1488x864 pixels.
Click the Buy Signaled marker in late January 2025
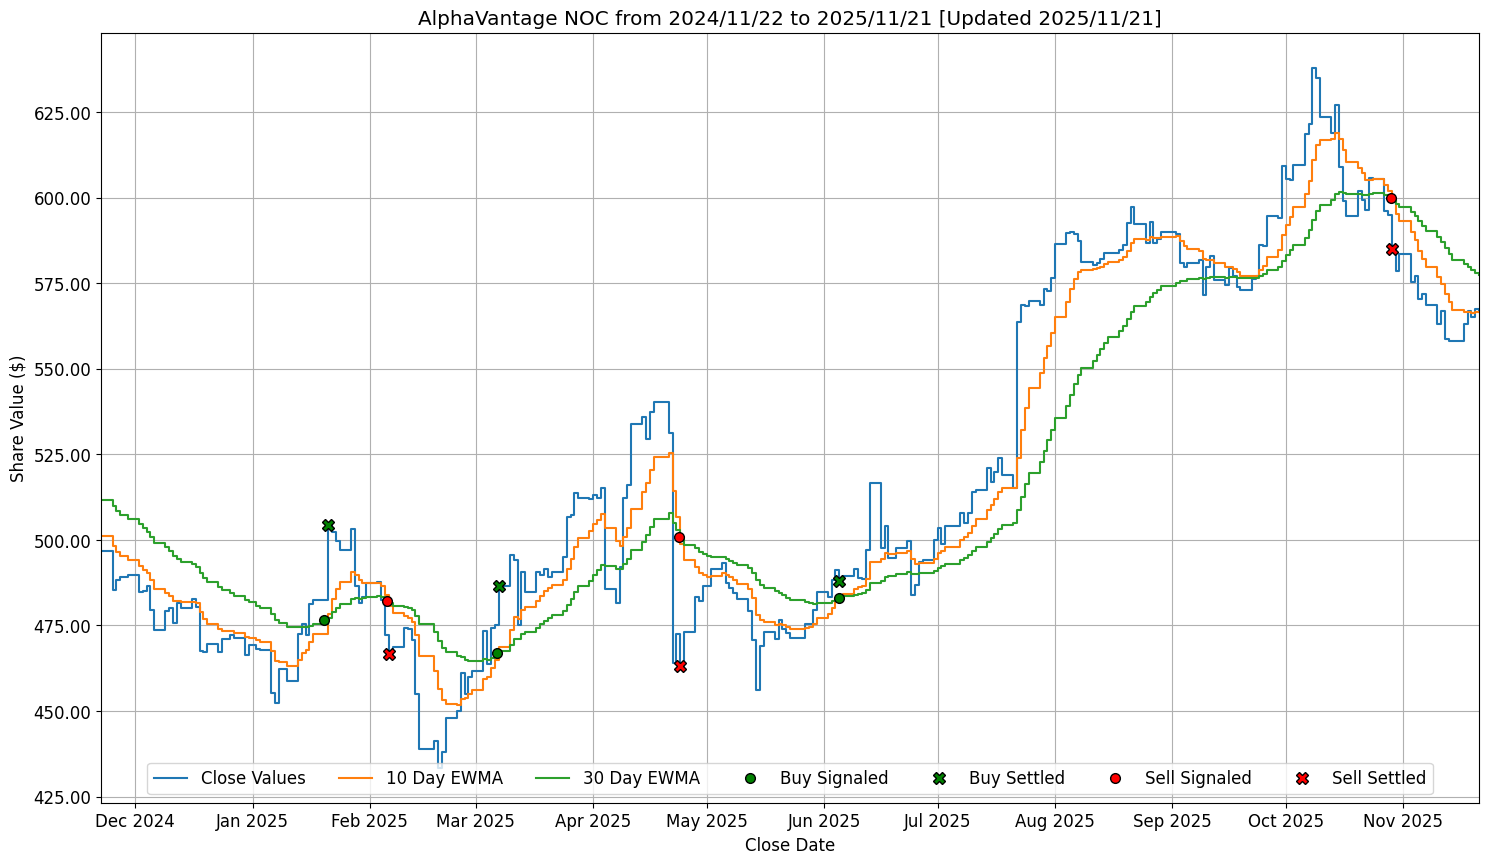click(x=324, y=620)
